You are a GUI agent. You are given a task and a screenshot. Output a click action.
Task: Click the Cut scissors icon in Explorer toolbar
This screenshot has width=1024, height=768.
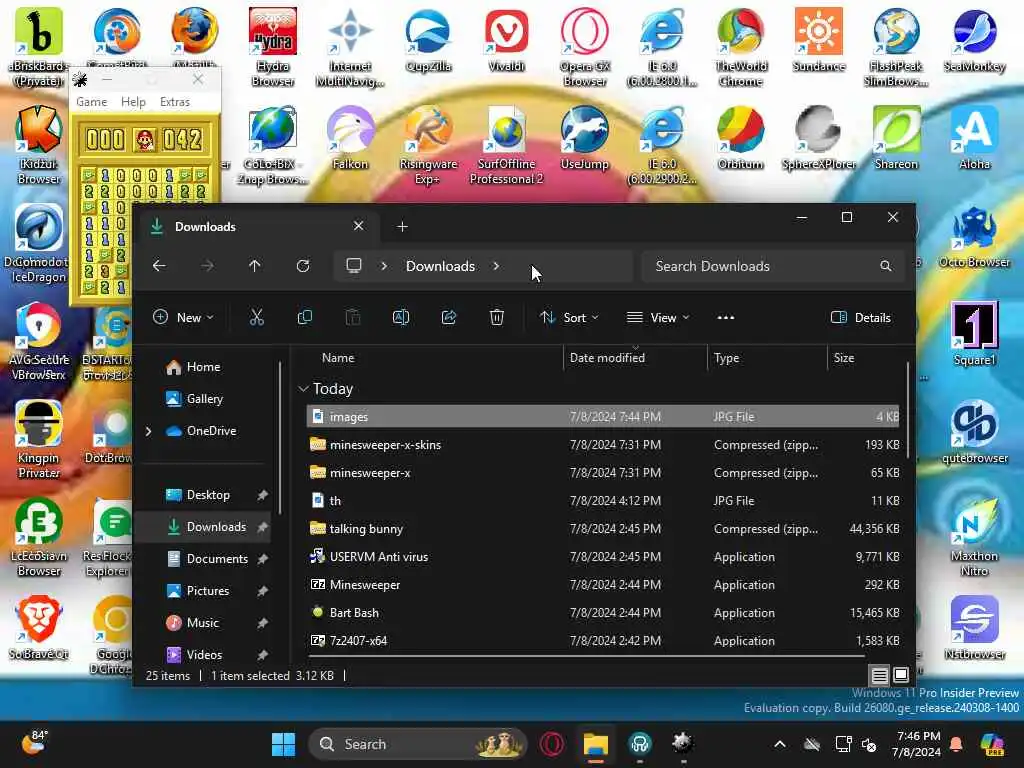(257, 317)
